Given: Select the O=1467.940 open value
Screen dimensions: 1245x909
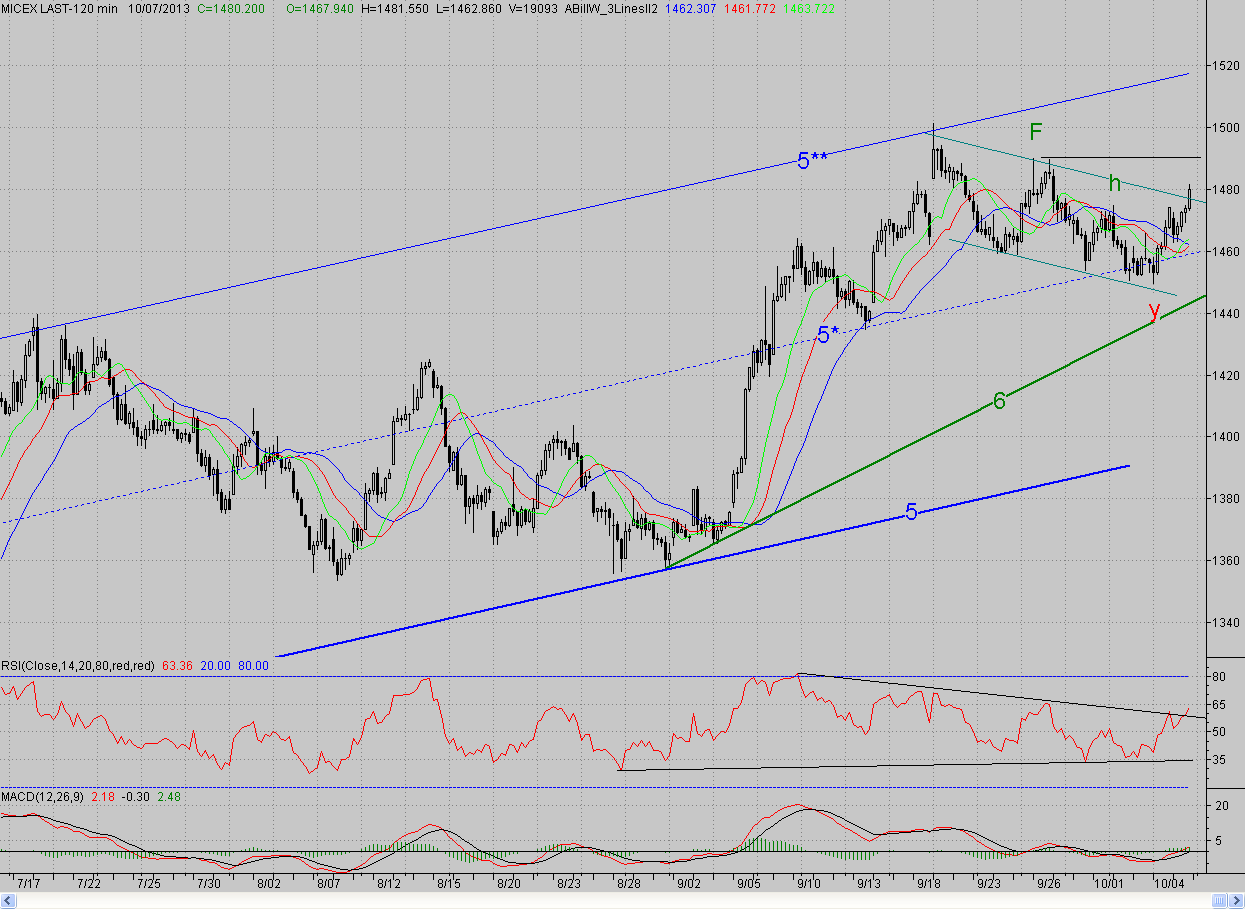Looking at the screenshot, I should click(320, 8).
